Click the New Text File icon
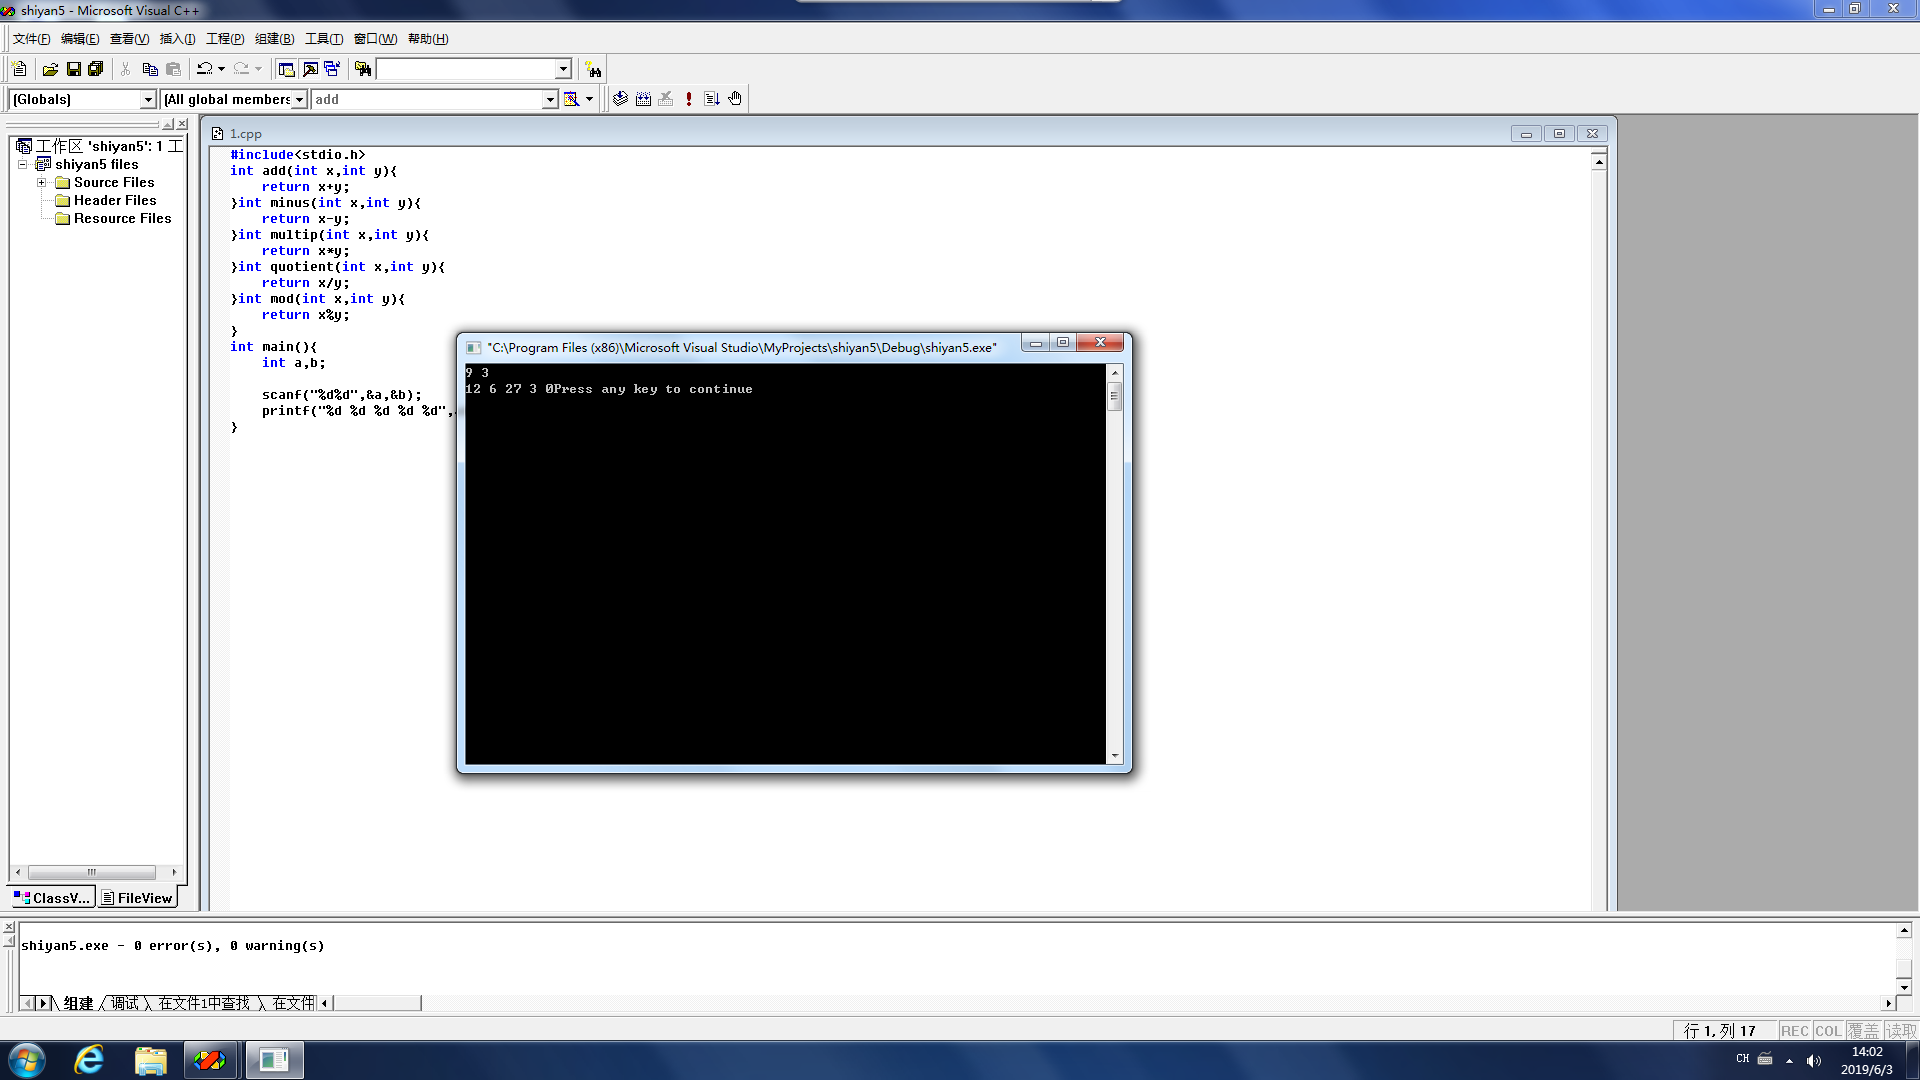1920x1080 pixels. [19, 69]
